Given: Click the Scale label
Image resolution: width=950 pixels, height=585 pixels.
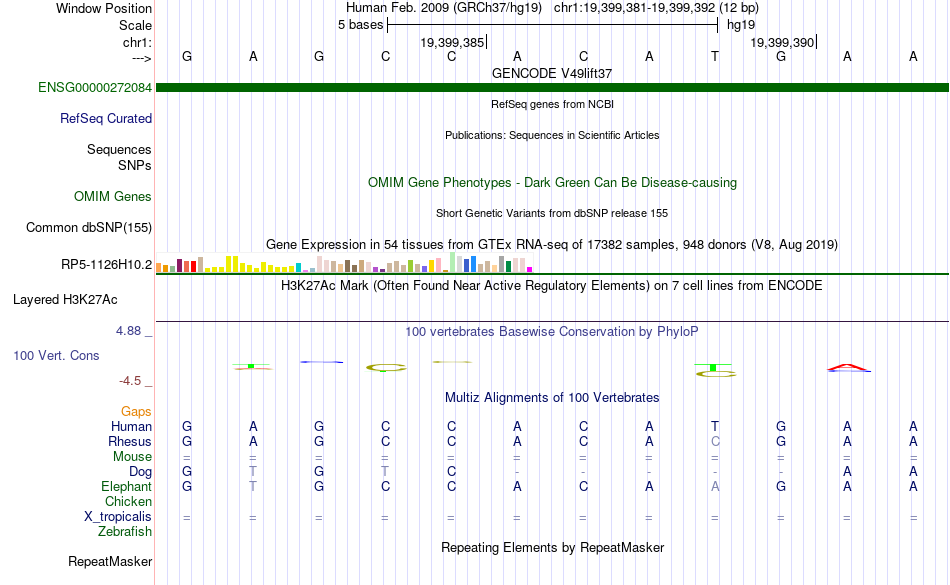Looking at the screenshot, I should [x=135, y=25].
